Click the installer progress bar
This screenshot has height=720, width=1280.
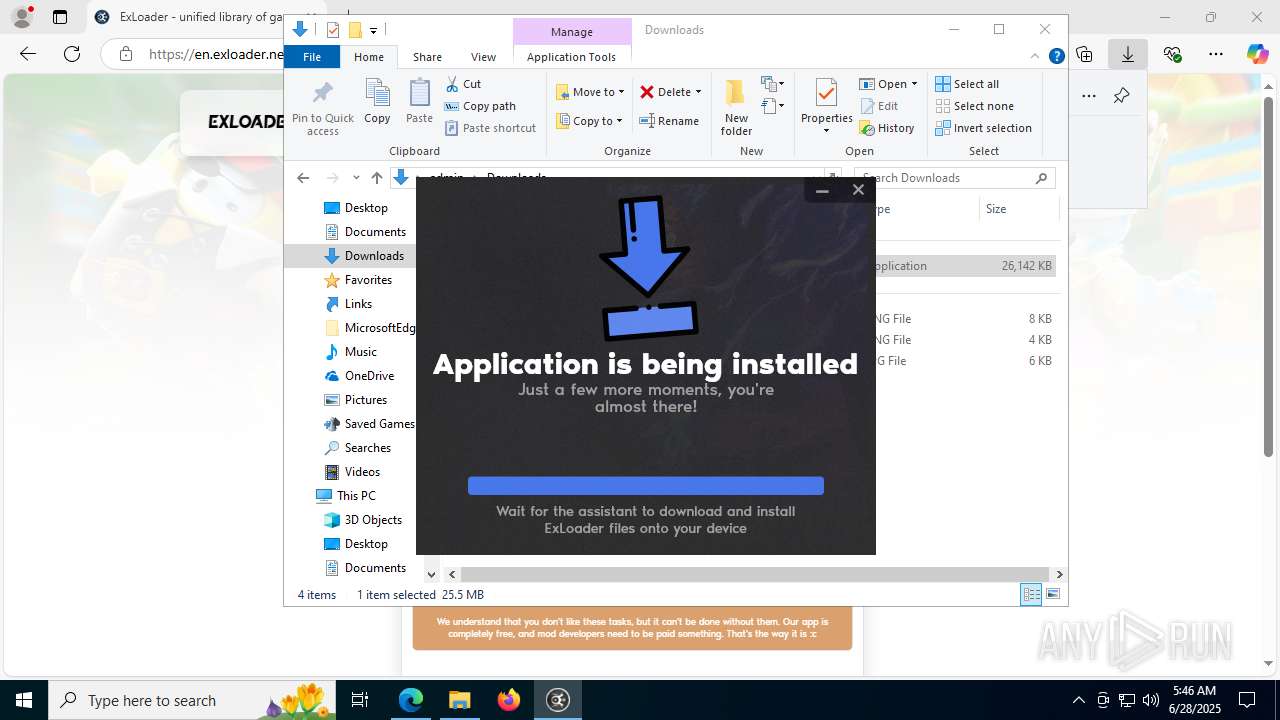pos(646,486)
